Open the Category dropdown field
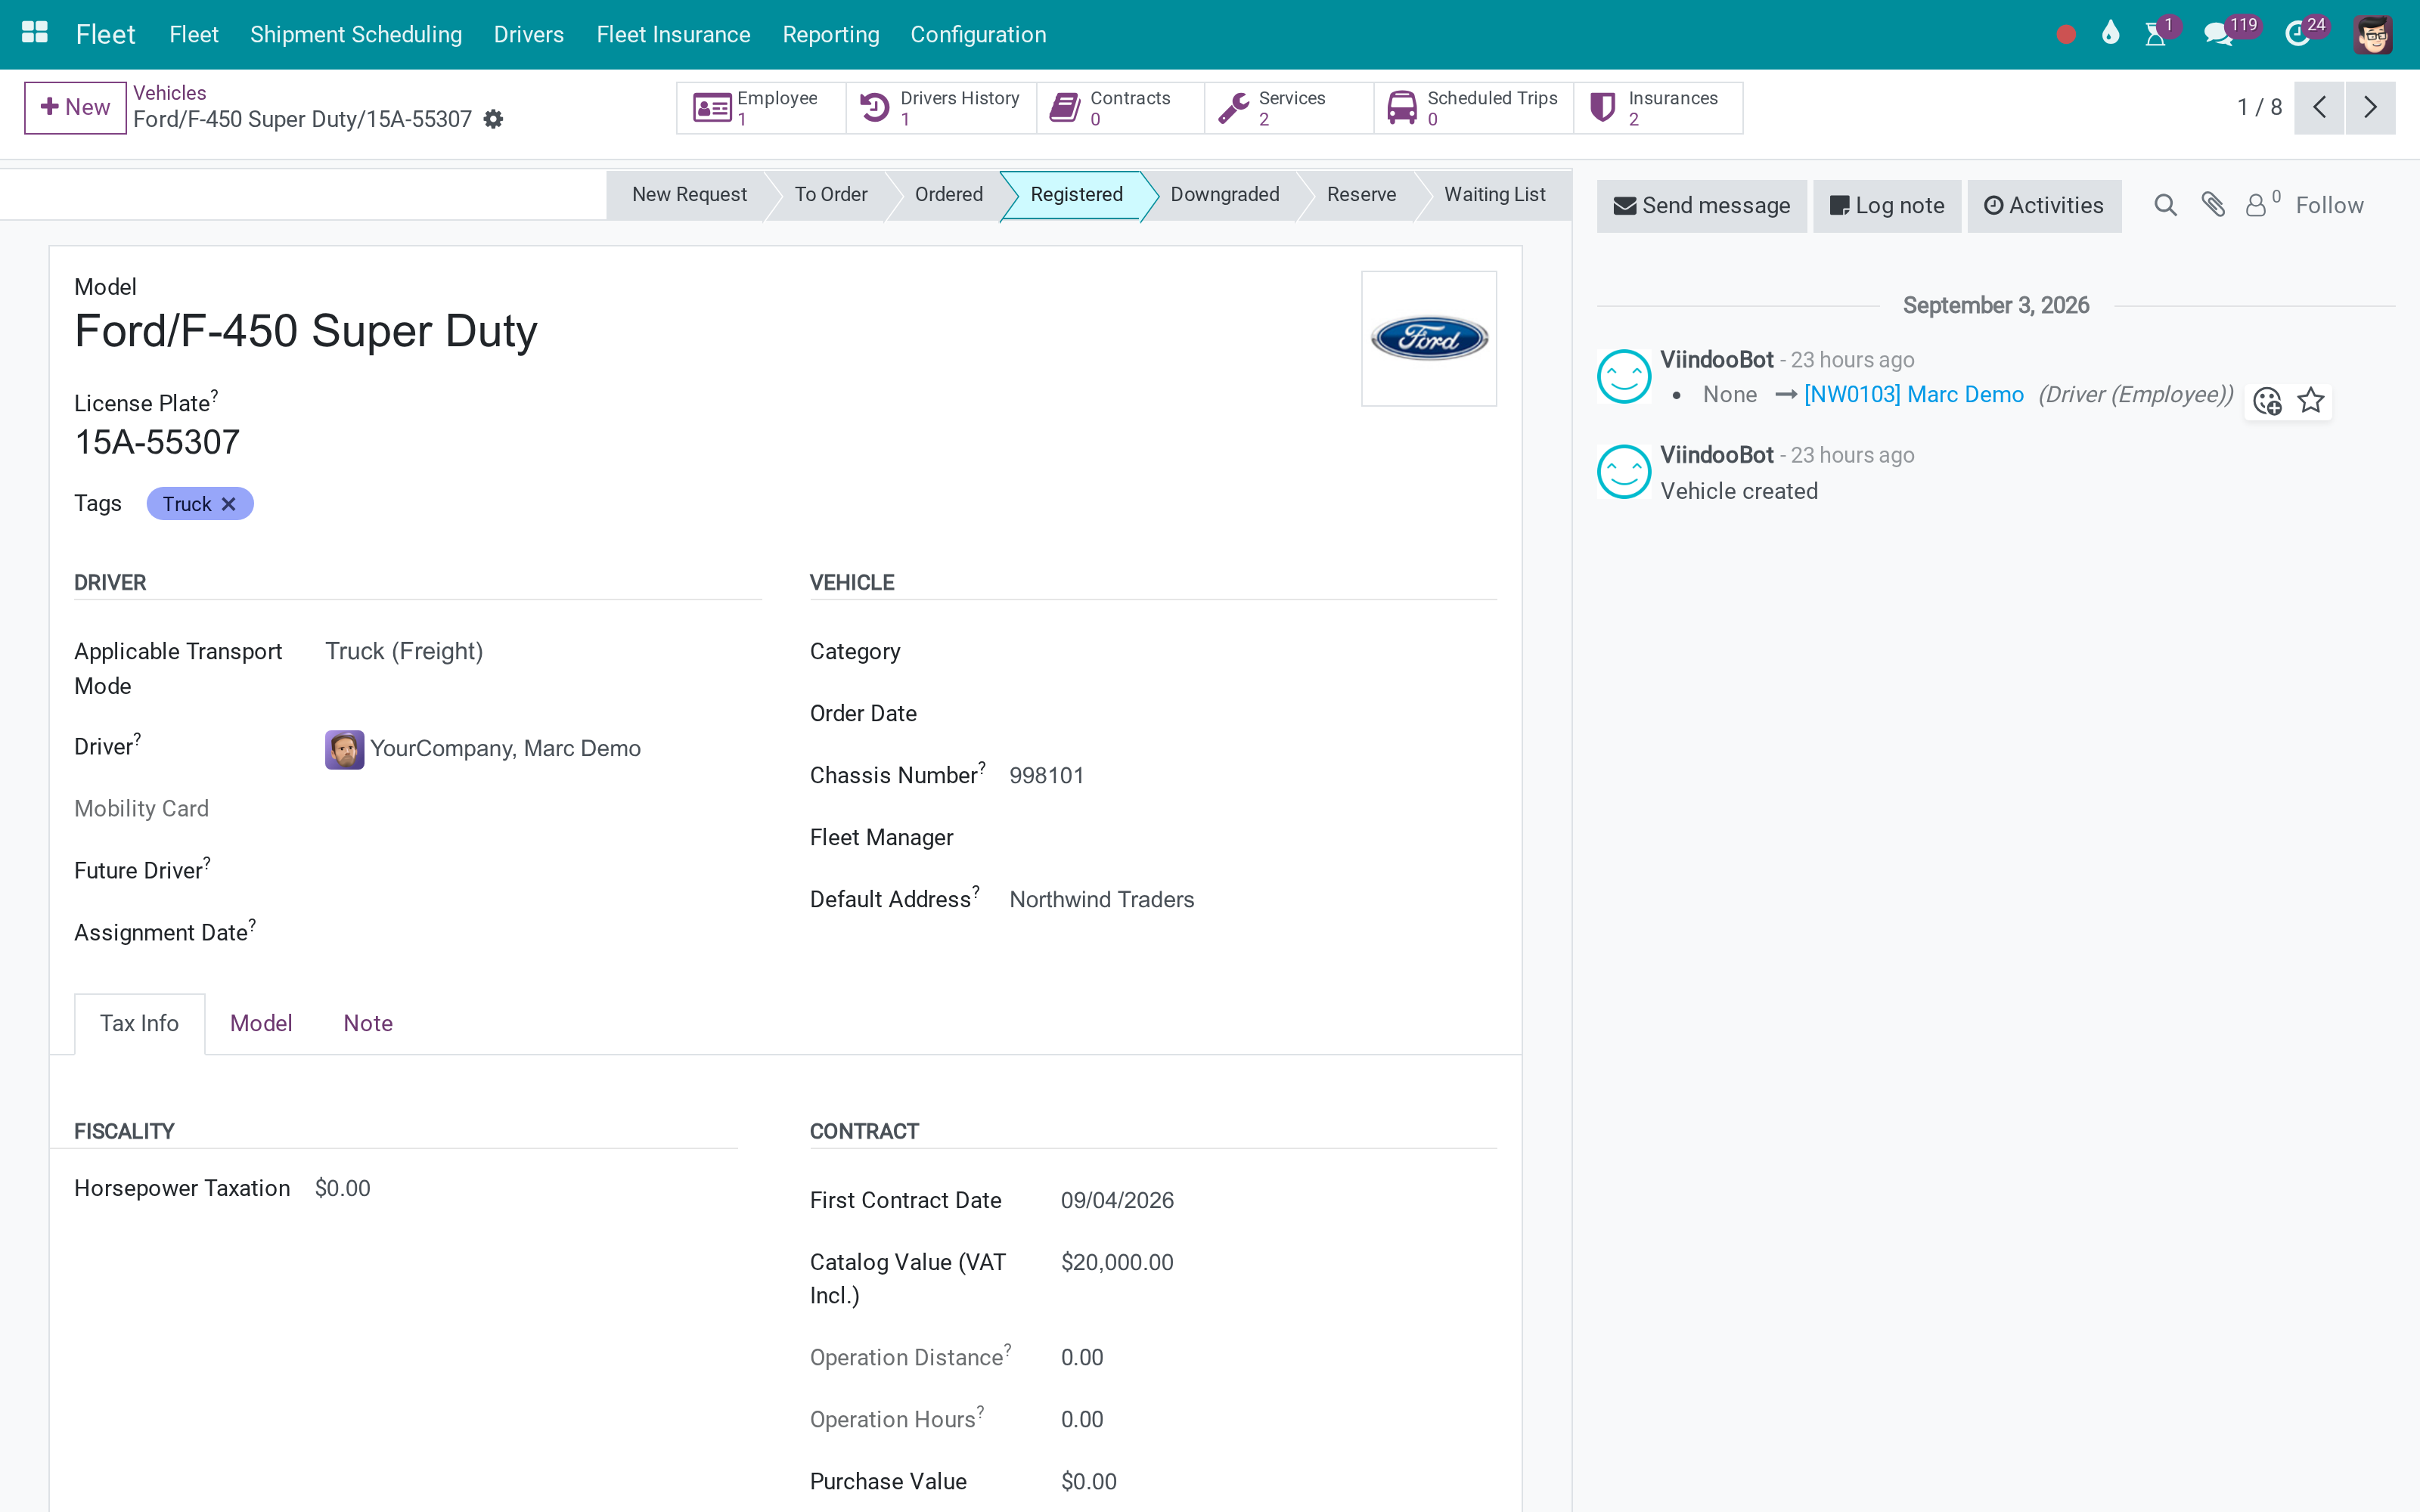The height and width of the screenshot is (1512, 2420). 1252,652
